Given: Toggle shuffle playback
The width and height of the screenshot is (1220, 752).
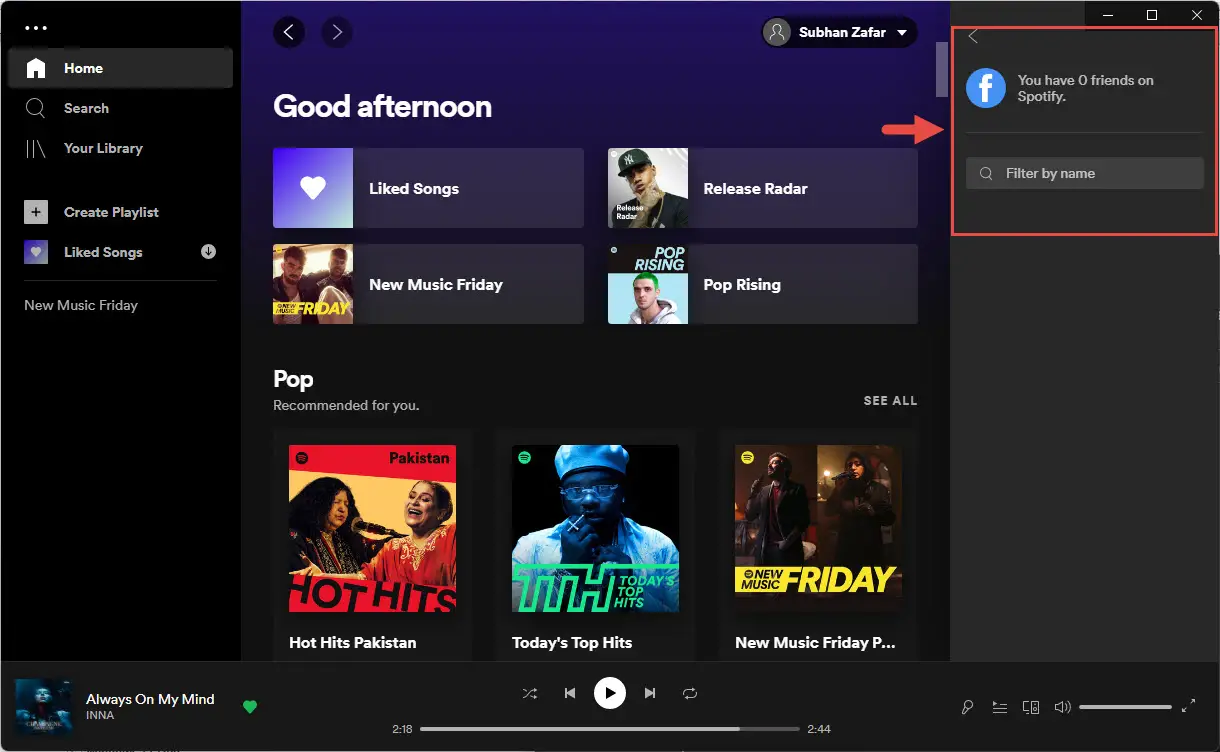Looking at the screenshot, I should 530,692.
